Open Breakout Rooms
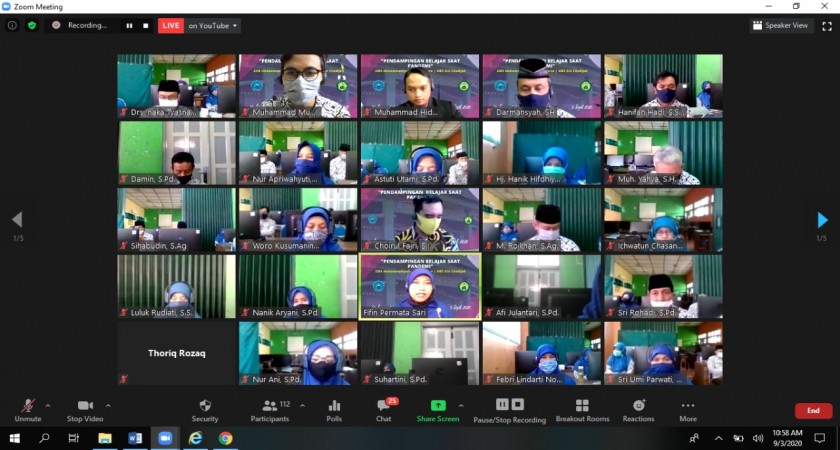The width and height of the screenshot is (840, 450). [582, 409]
